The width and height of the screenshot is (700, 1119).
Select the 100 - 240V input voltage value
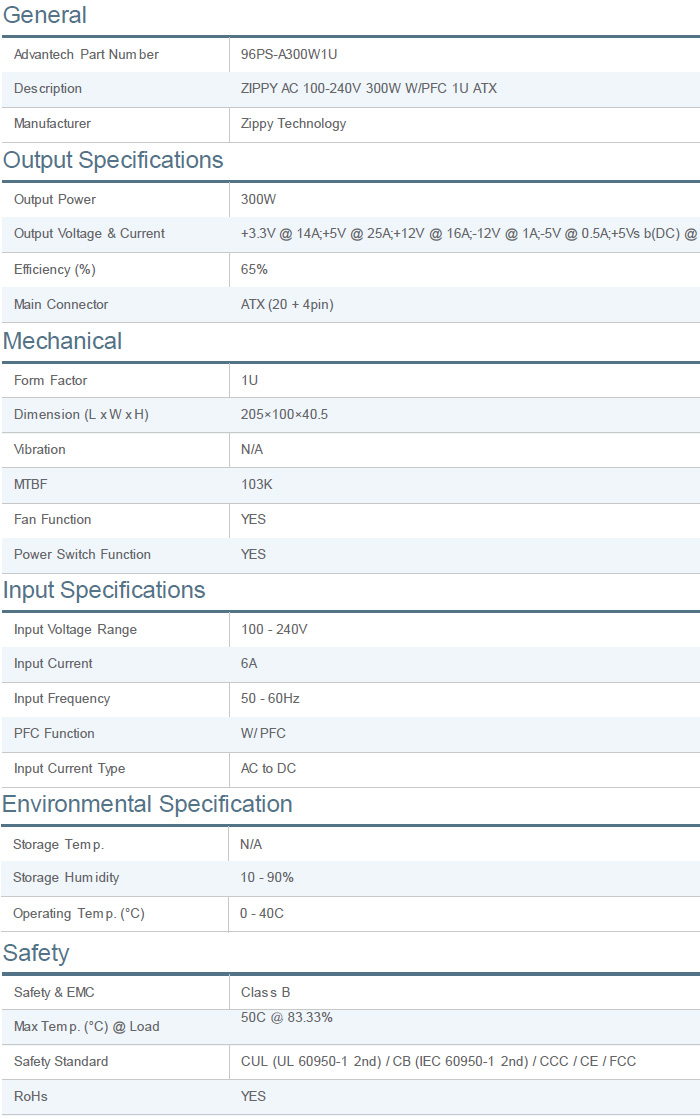coord(274,630)
